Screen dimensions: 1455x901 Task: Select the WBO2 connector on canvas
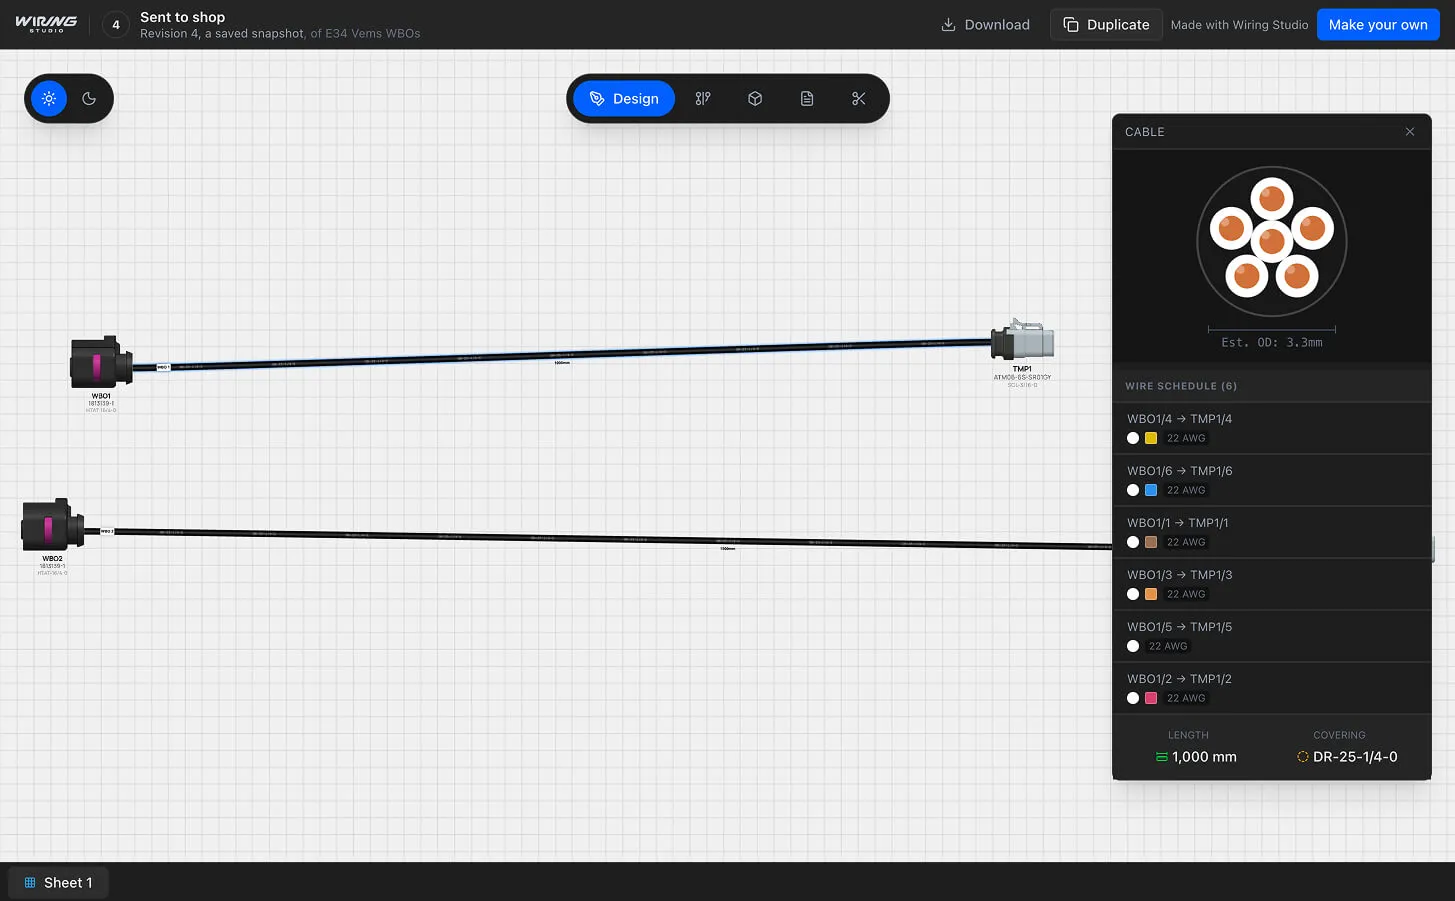click(52, 525)
